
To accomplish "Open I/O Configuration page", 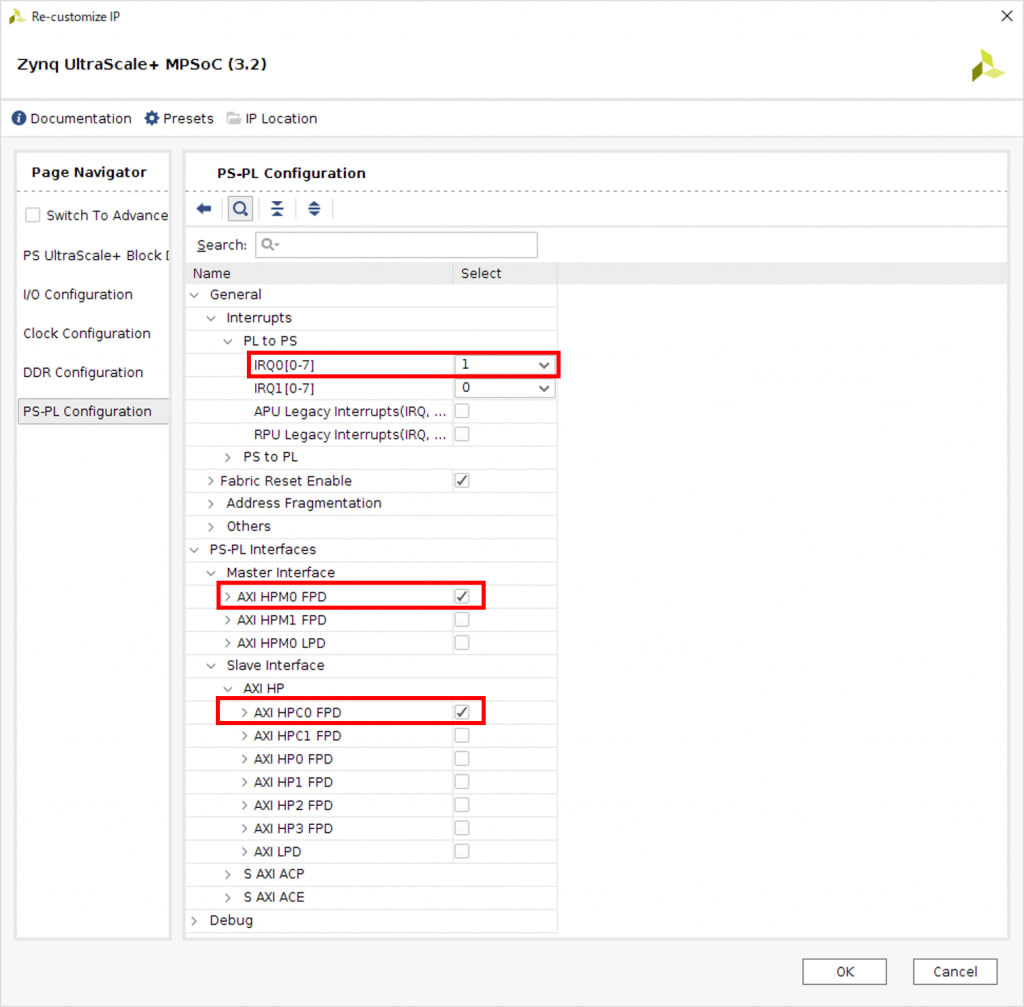I will tap(78, 295).
